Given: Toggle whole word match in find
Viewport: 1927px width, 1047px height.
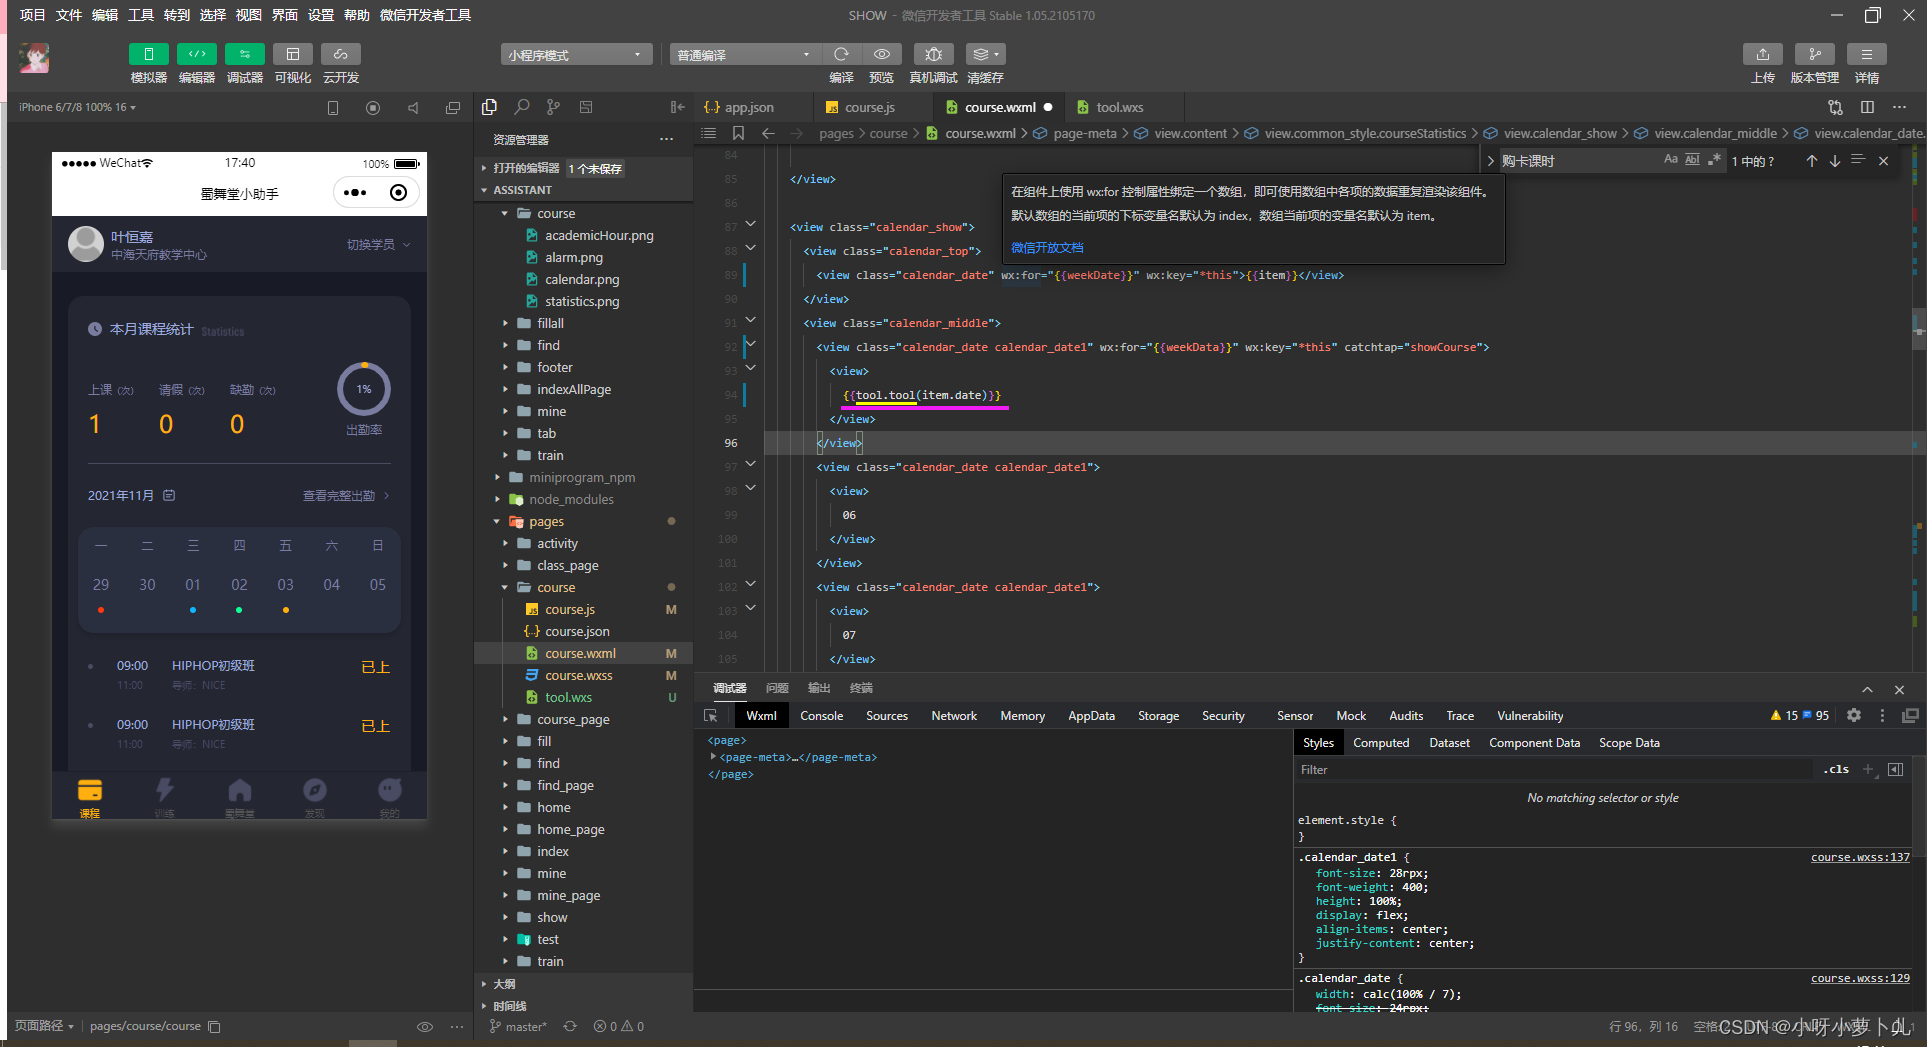Looking at the screenshot, I should tap(1692, 160).
